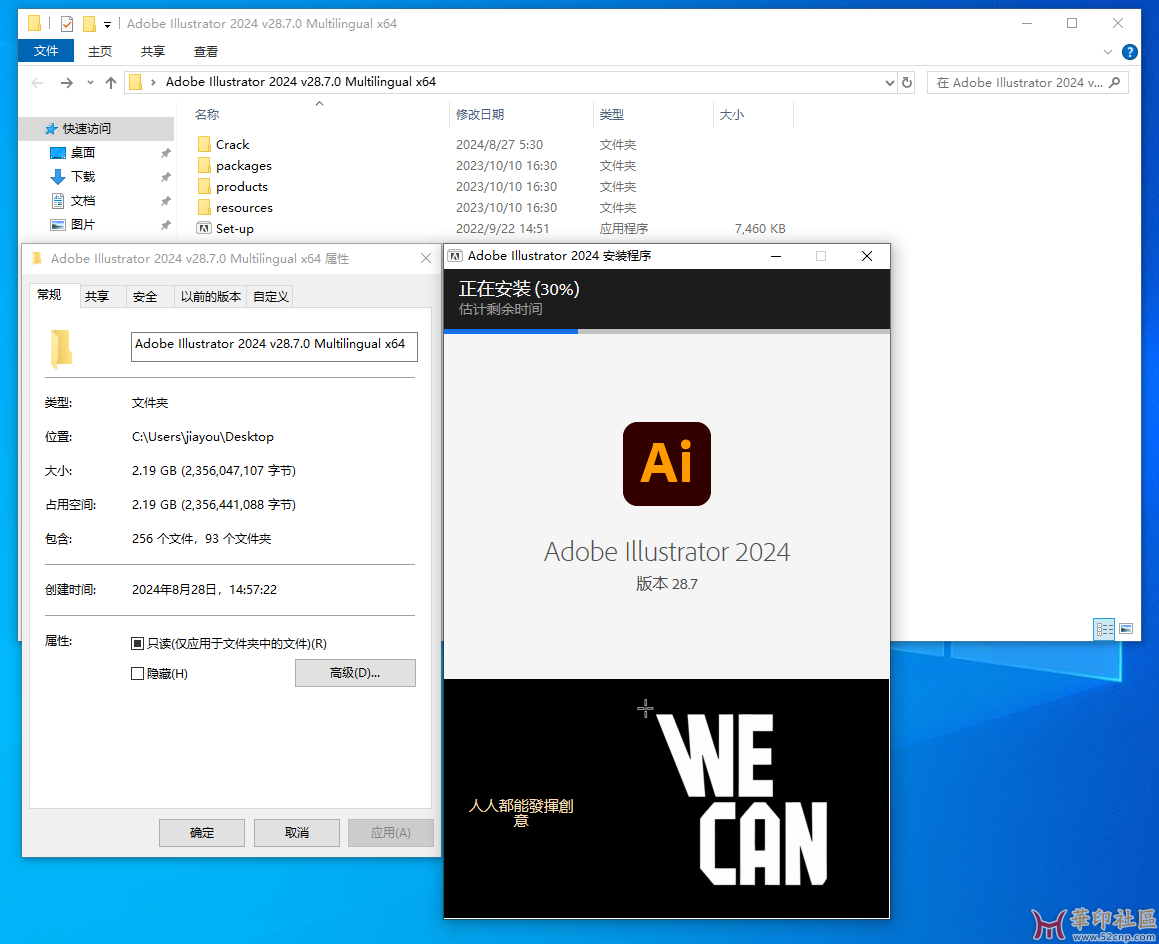Click the New Folder icon in title bar
Screen dimensions: 1159x944
[89, 24]
